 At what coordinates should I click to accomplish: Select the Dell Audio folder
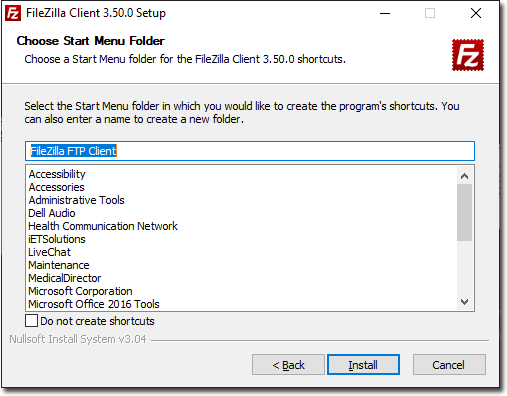(x=52, y=213)
